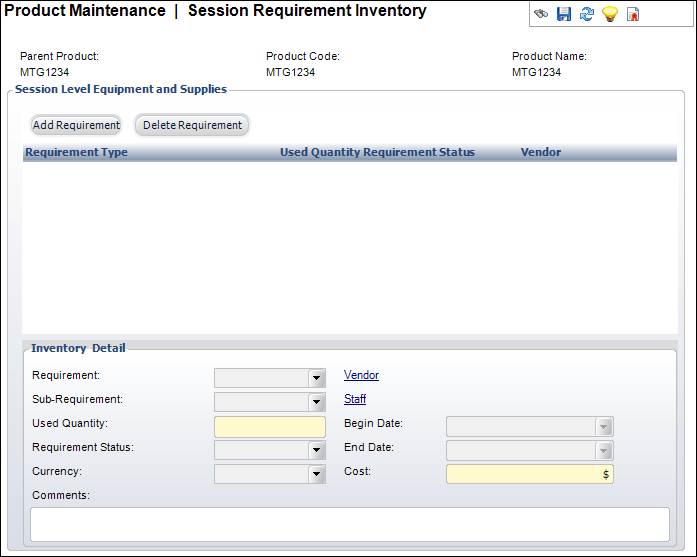Expand the Requirement dropdown
Screen dimensions: 697x557
point(317,378)
